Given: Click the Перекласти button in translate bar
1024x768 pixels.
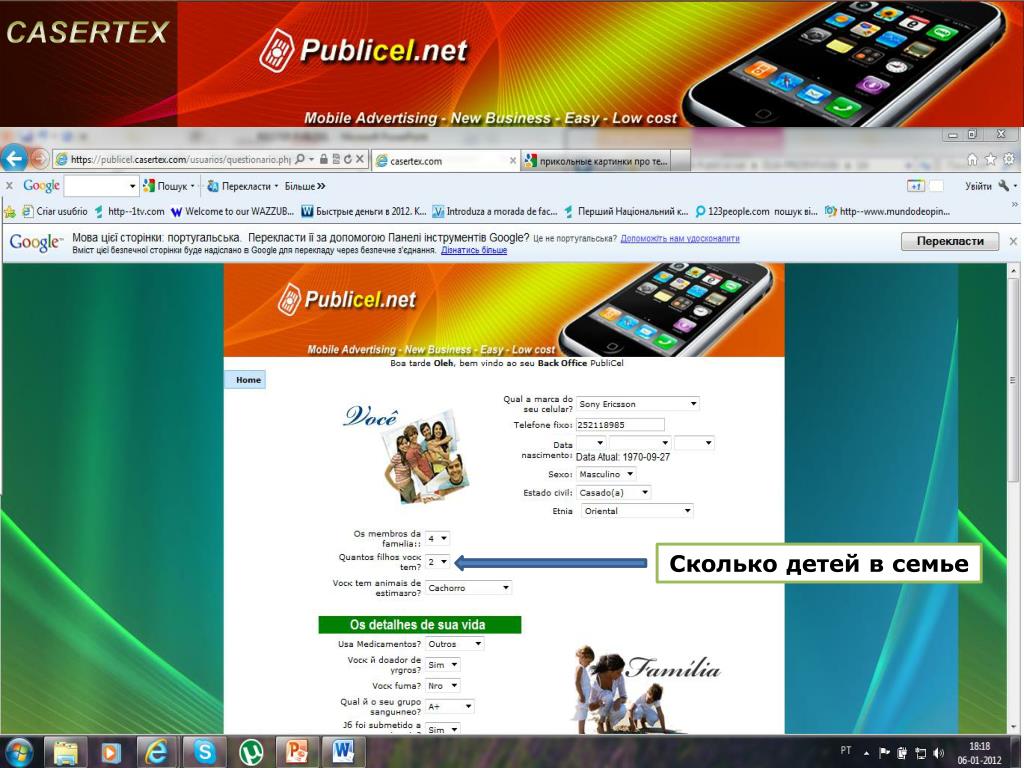Looking at the screenshot, I should (x=950, y=241).
